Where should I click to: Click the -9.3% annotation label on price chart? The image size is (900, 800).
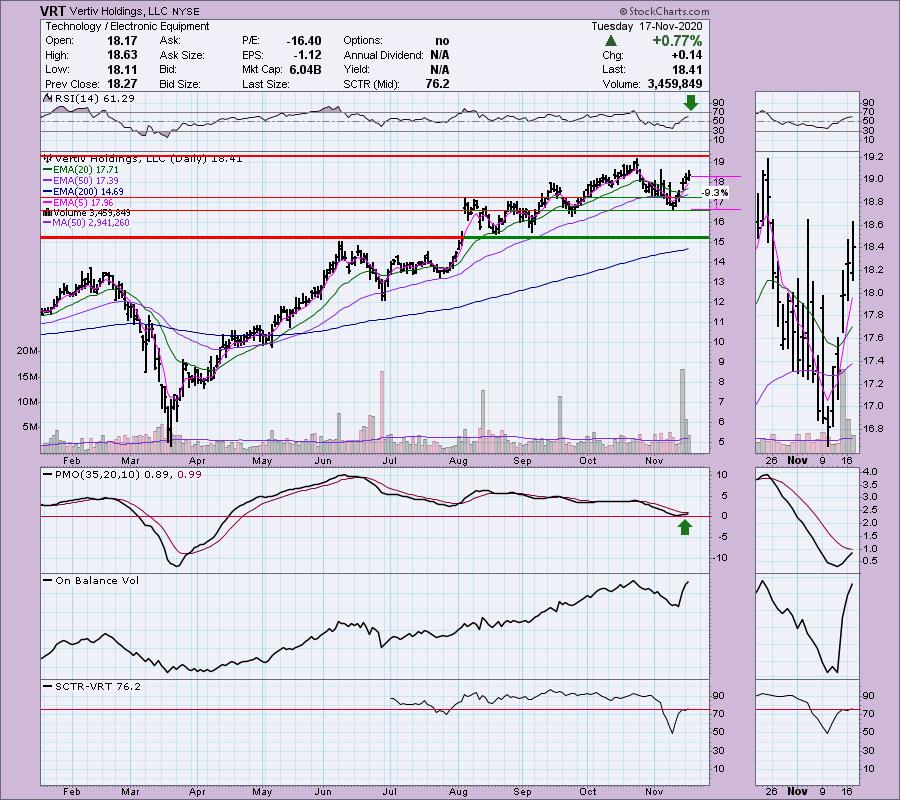click(715, 193)
